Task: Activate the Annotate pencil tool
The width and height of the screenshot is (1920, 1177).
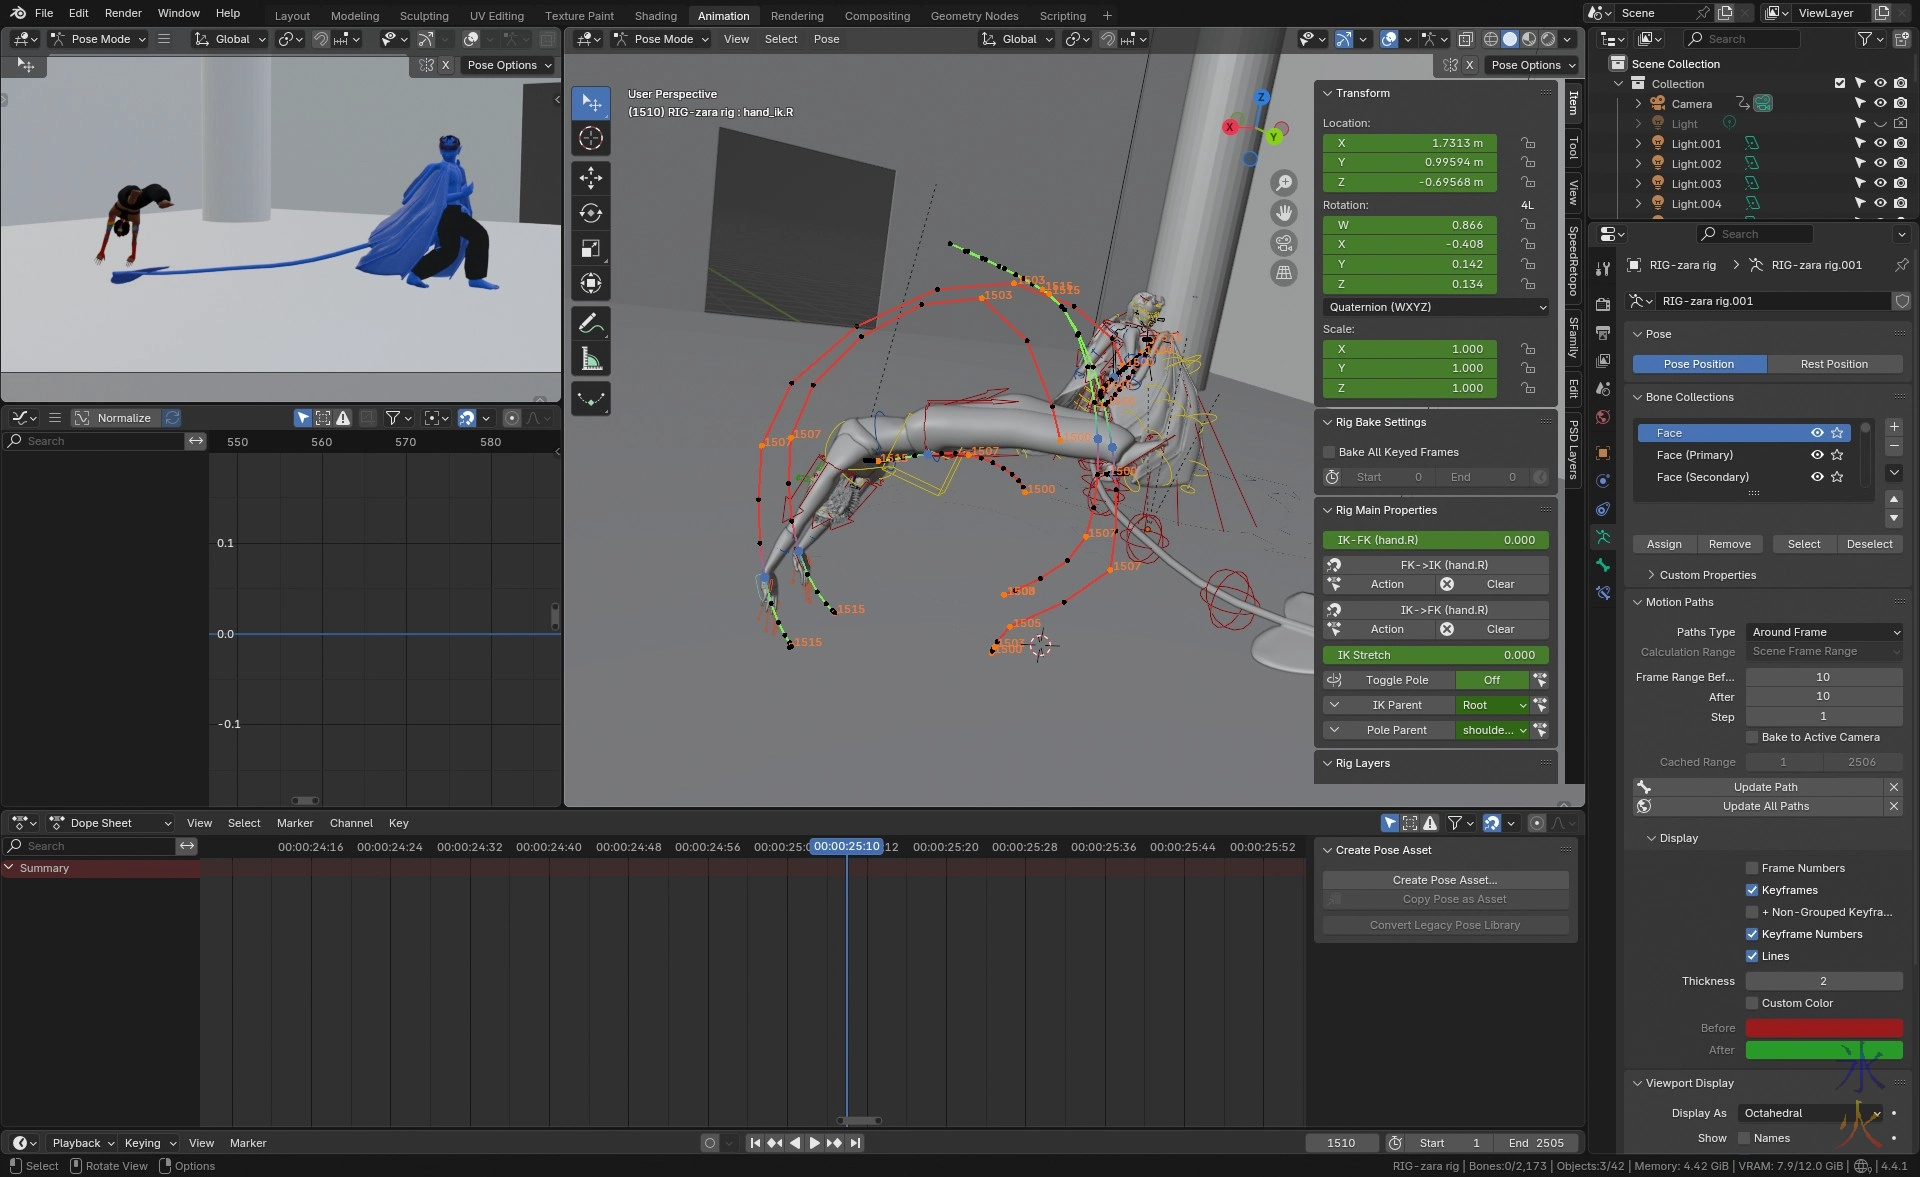Action: tap(591, 324)
